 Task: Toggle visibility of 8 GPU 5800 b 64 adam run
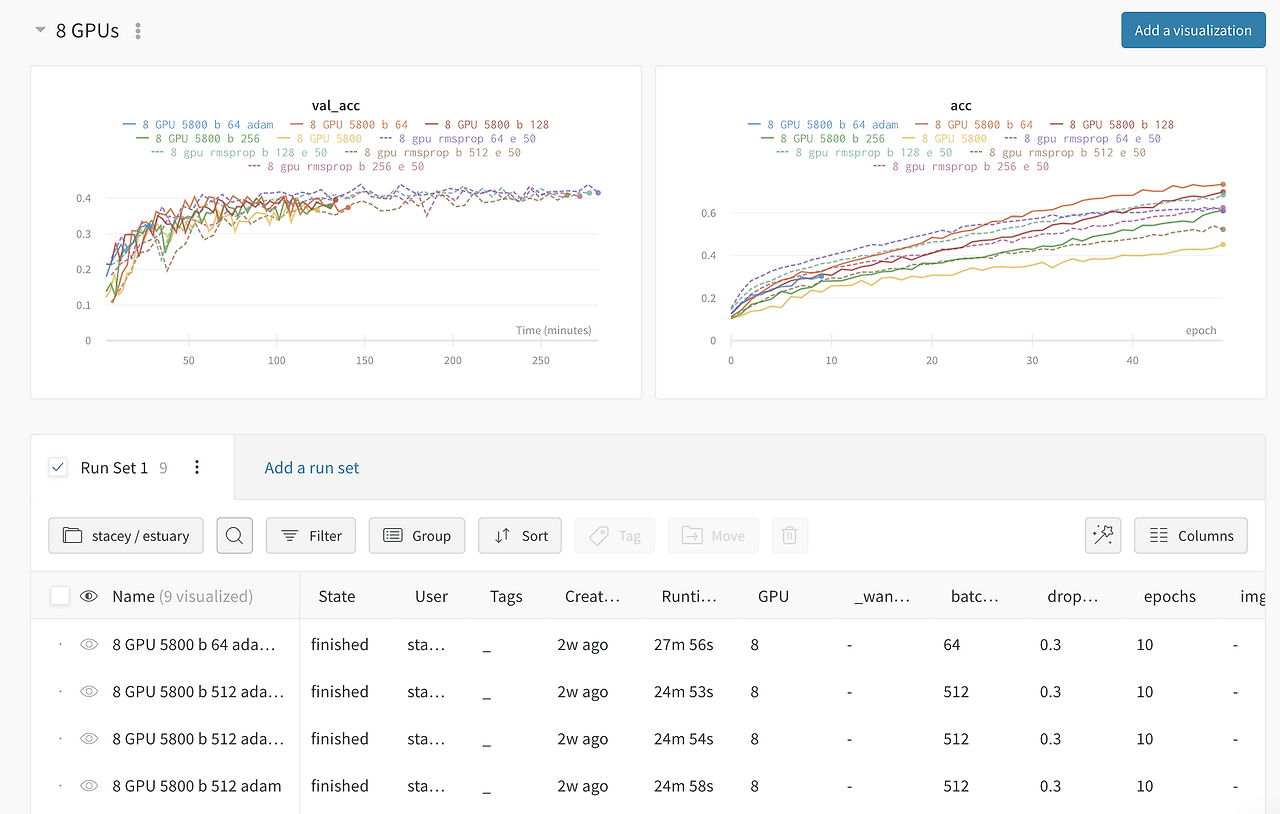tap(89, 645)
